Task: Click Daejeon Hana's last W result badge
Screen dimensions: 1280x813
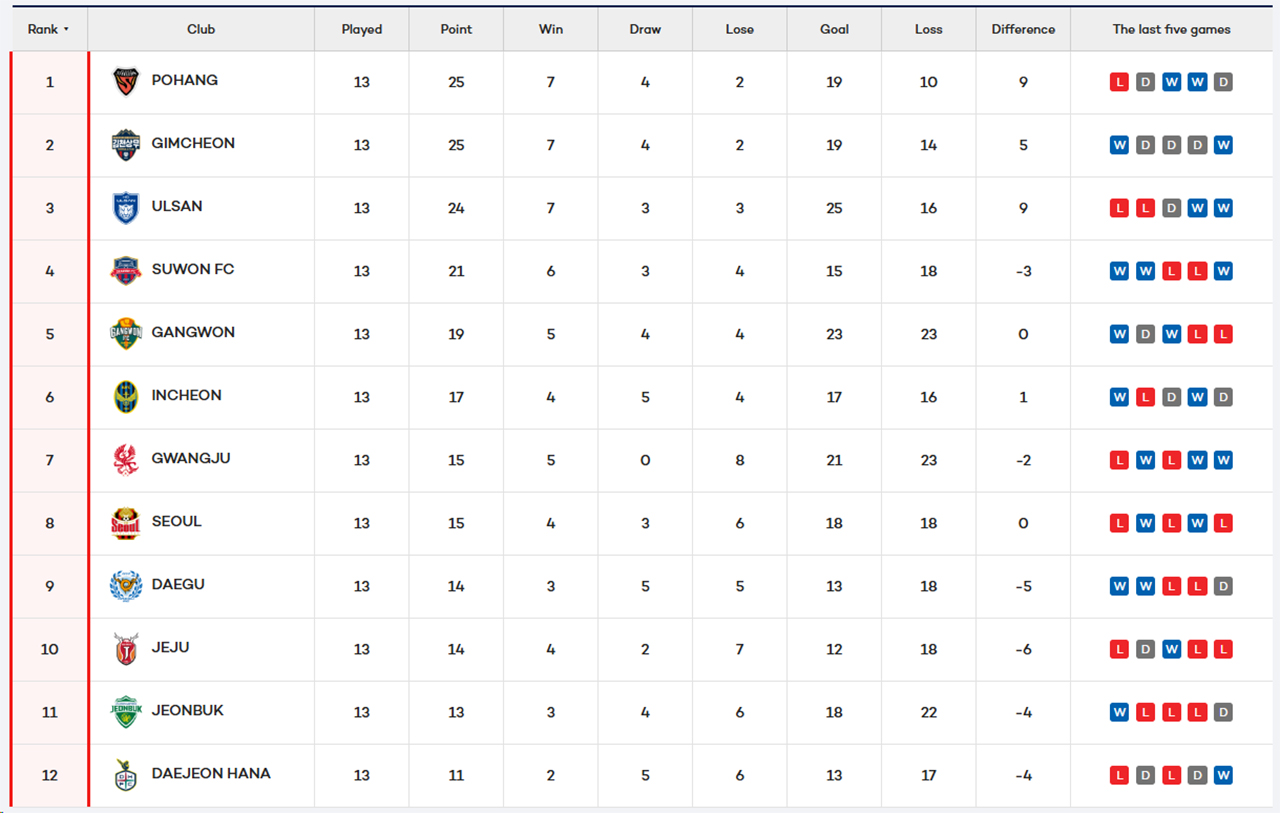Action: tap(1223, 775)
